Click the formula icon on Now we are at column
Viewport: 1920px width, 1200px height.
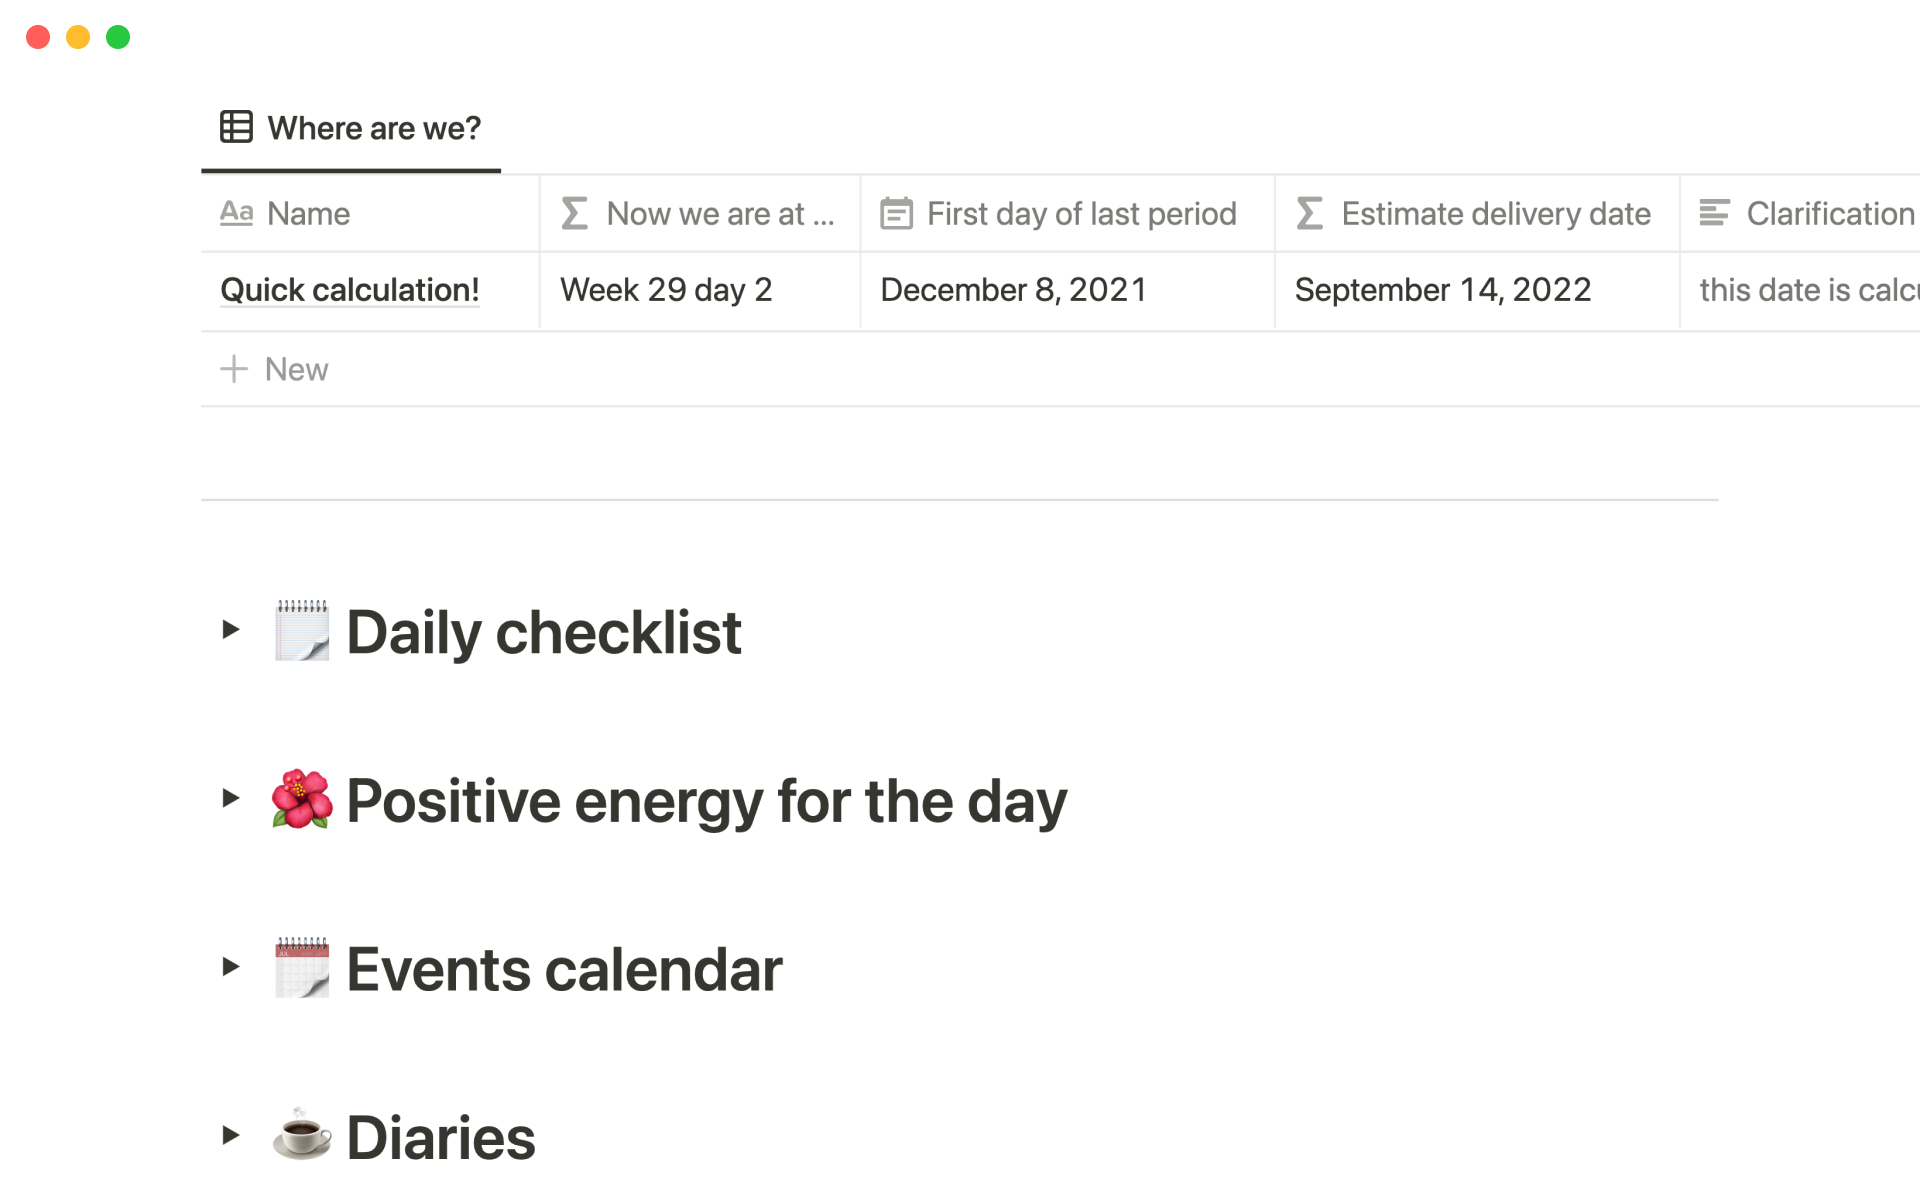point(575,213)
